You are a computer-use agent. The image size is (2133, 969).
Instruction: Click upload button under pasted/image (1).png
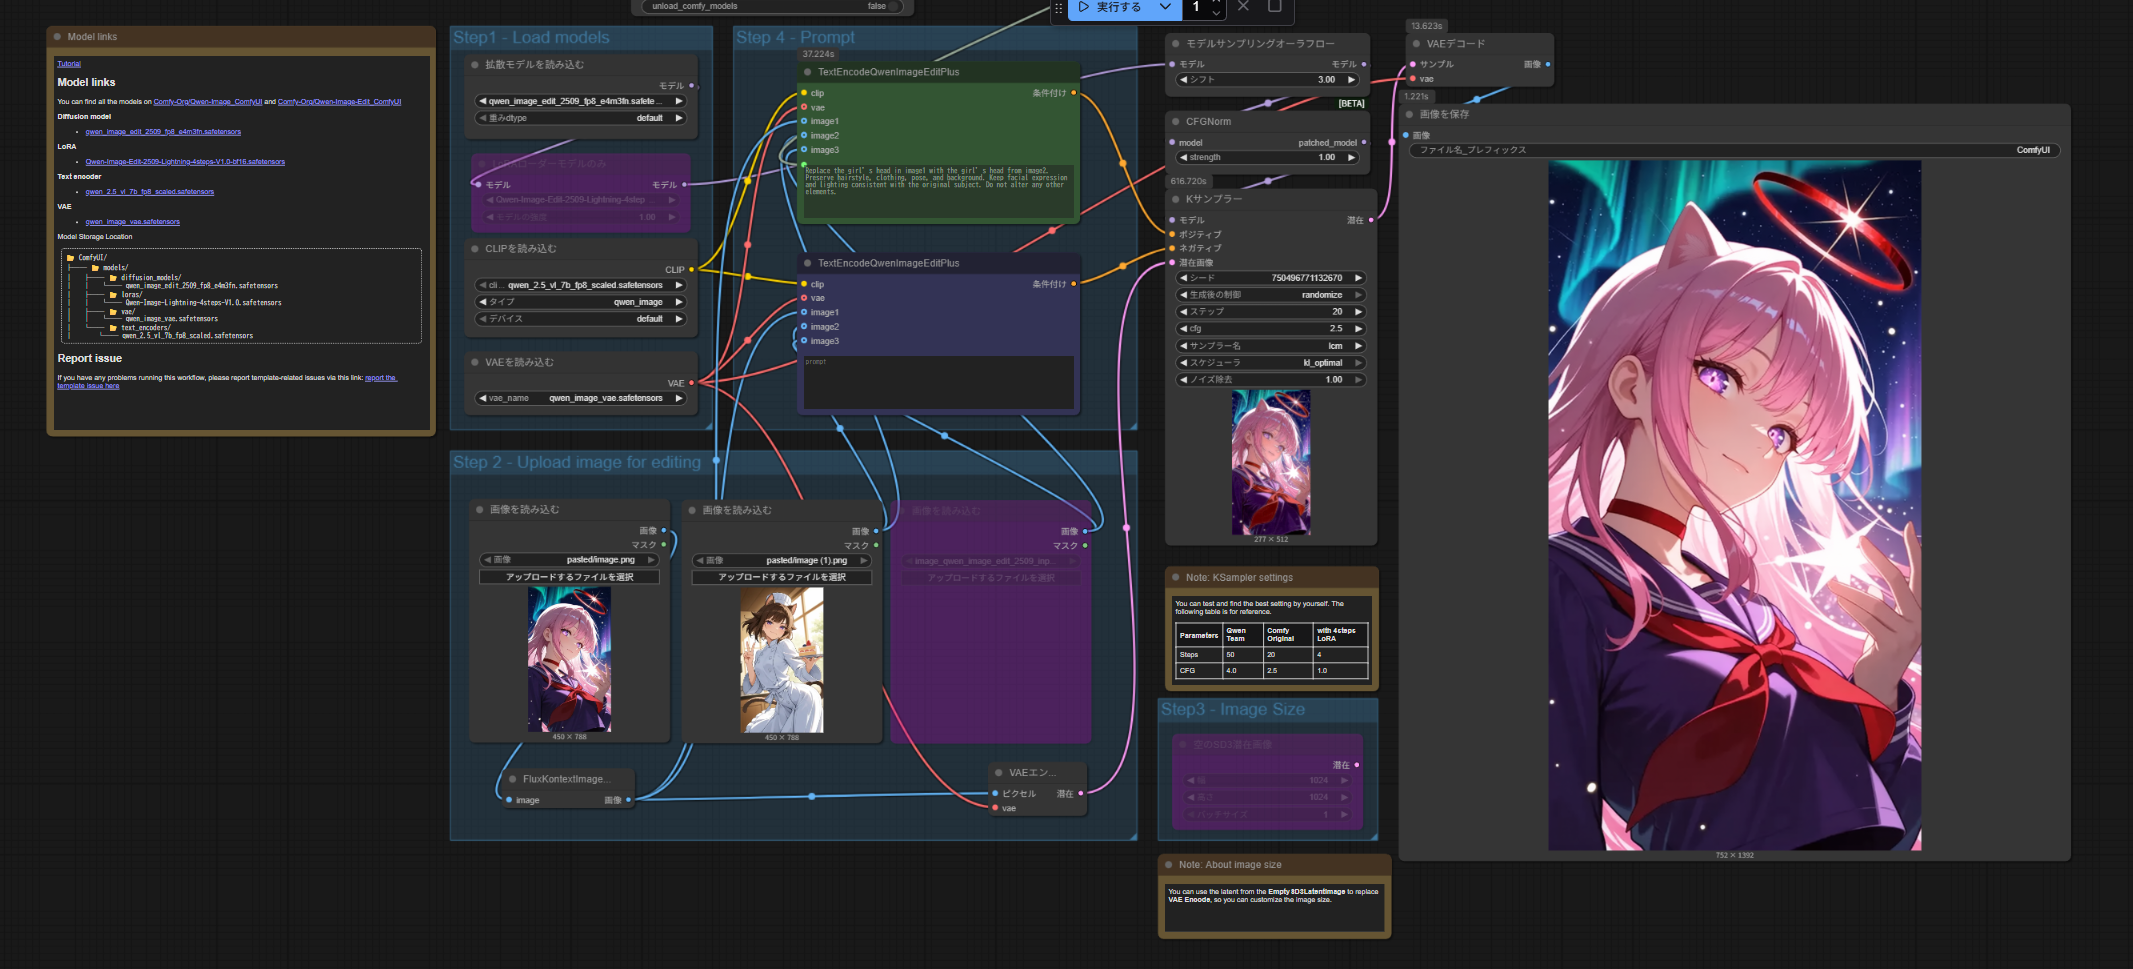pos(782,577)
